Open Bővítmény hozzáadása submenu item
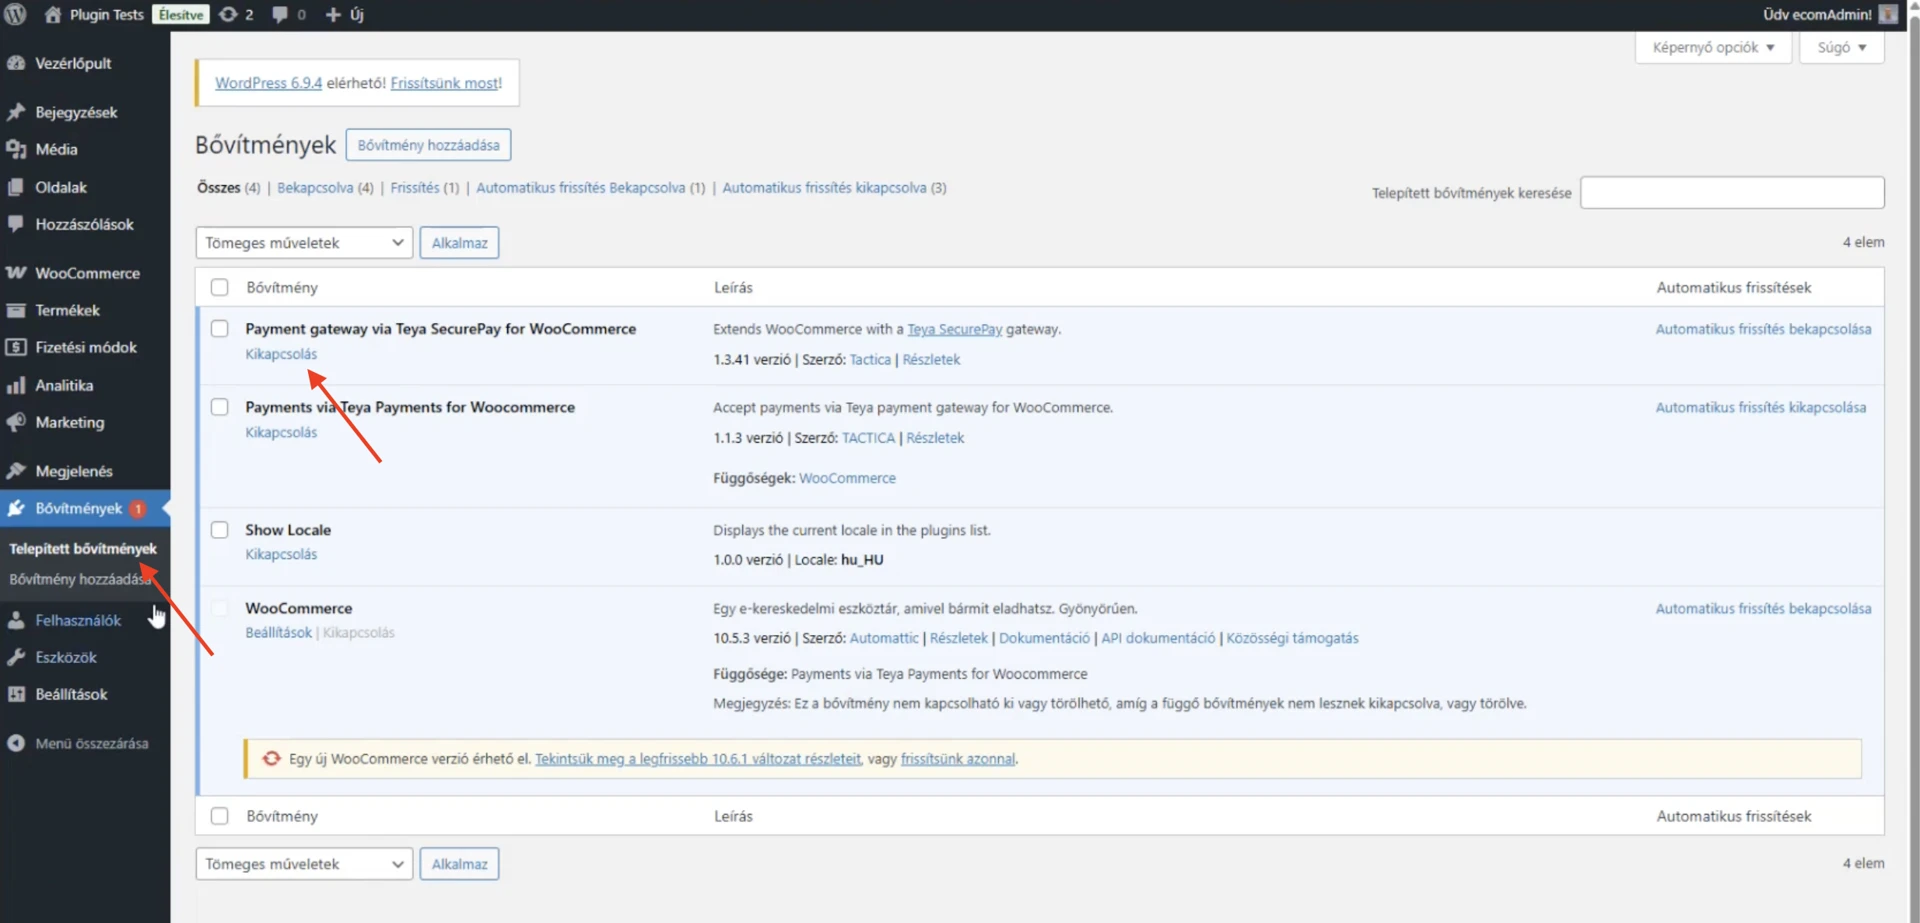This screenshot has height=923, width=1920. (79, 579)
